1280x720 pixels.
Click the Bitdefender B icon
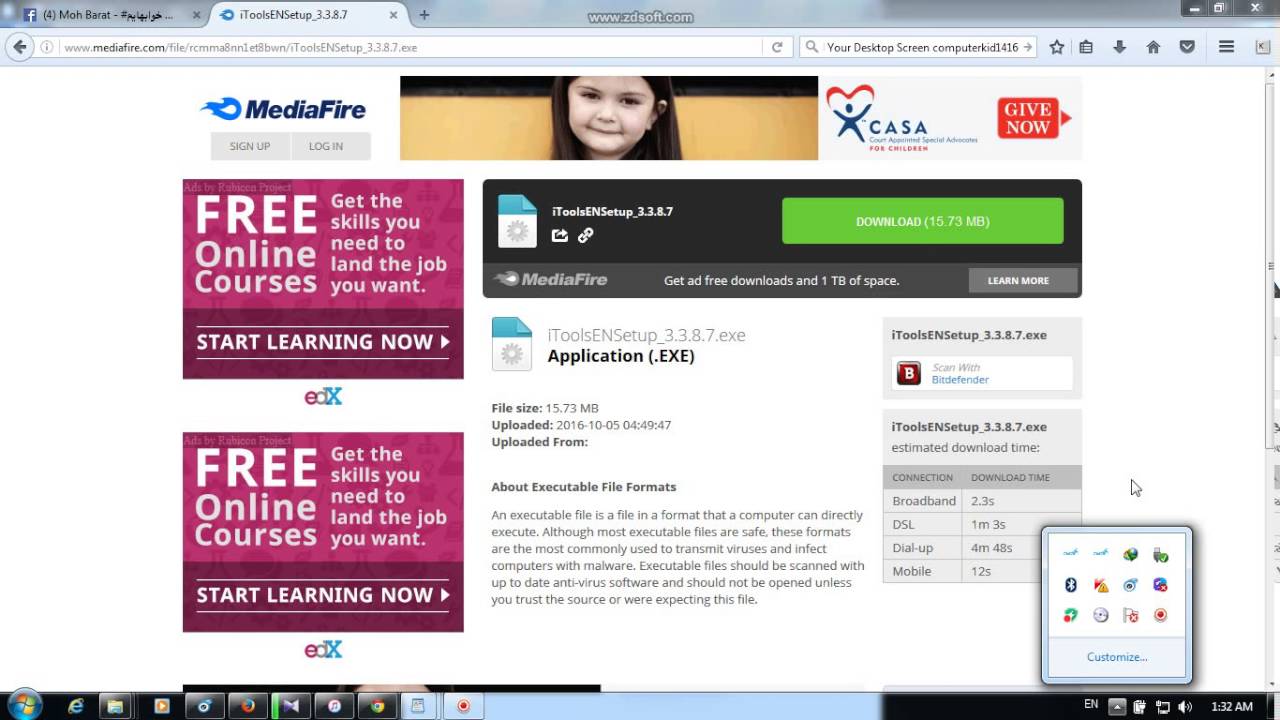[908, 374]
